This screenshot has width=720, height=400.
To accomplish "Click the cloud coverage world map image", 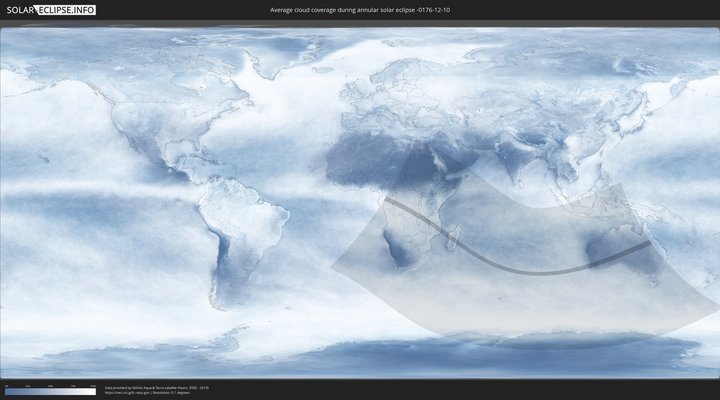I will pos(360,203).
